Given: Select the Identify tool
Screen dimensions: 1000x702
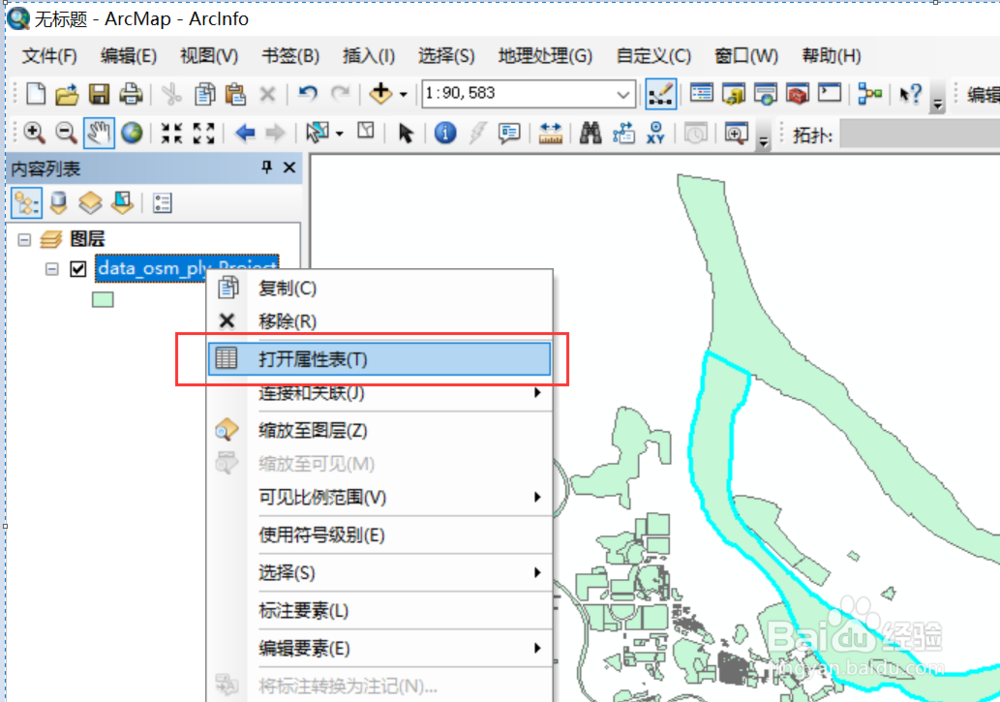Looking at the screenshot, I should point(445,133).
